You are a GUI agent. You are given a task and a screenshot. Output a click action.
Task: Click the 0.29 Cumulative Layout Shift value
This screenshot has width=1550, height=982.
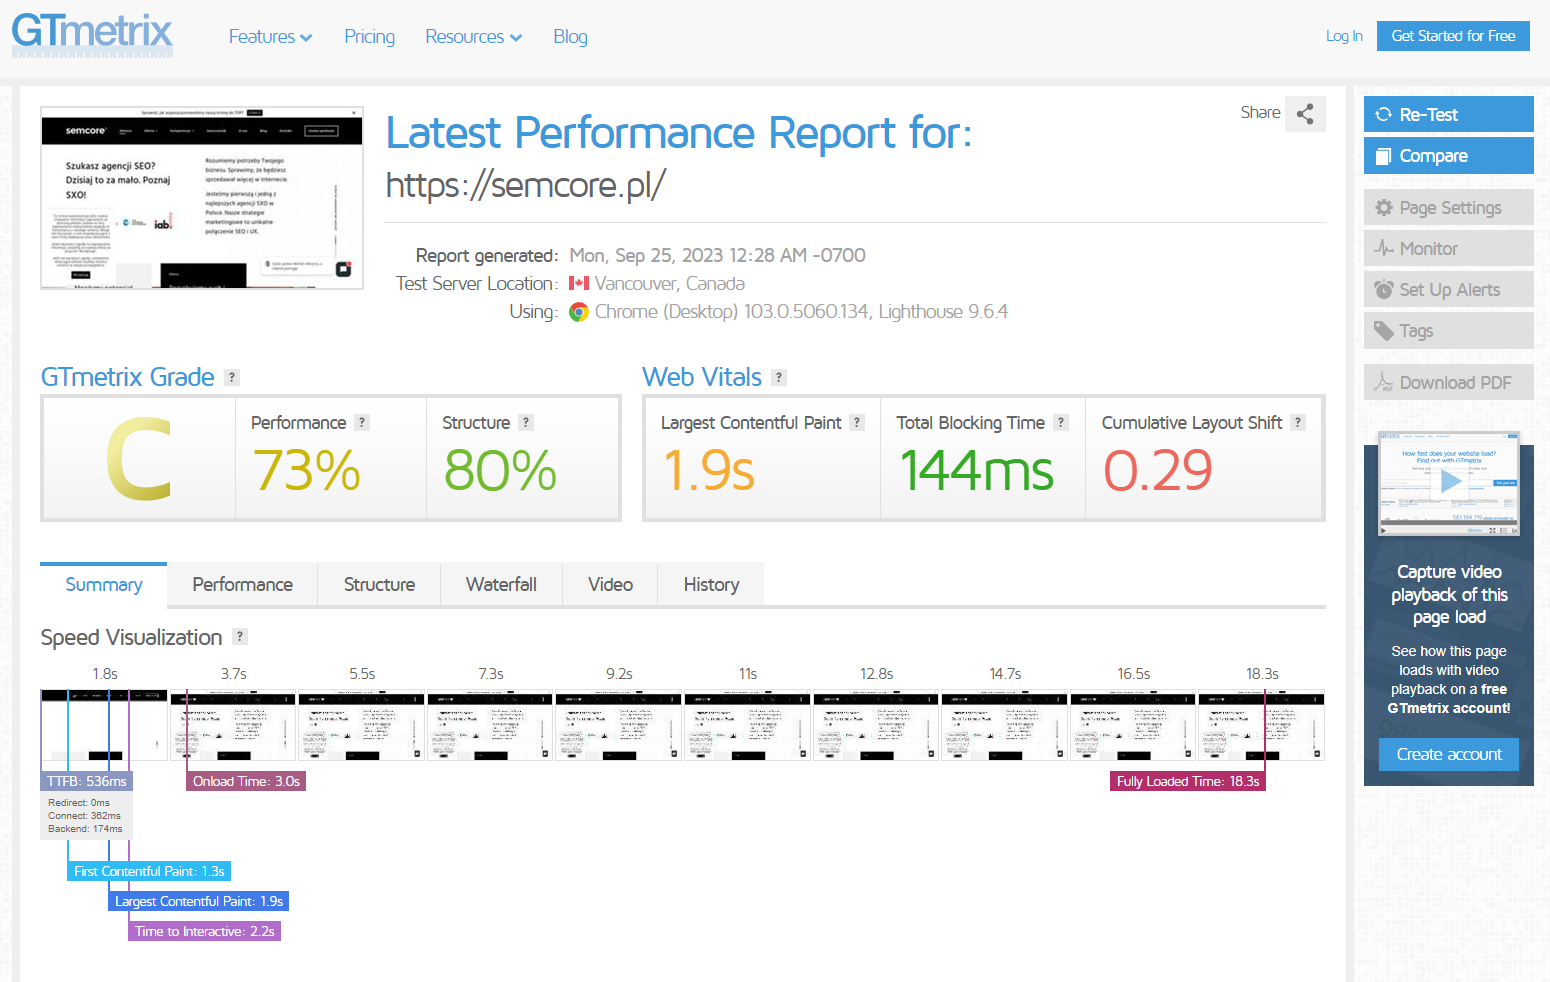tap(1158, 470)
